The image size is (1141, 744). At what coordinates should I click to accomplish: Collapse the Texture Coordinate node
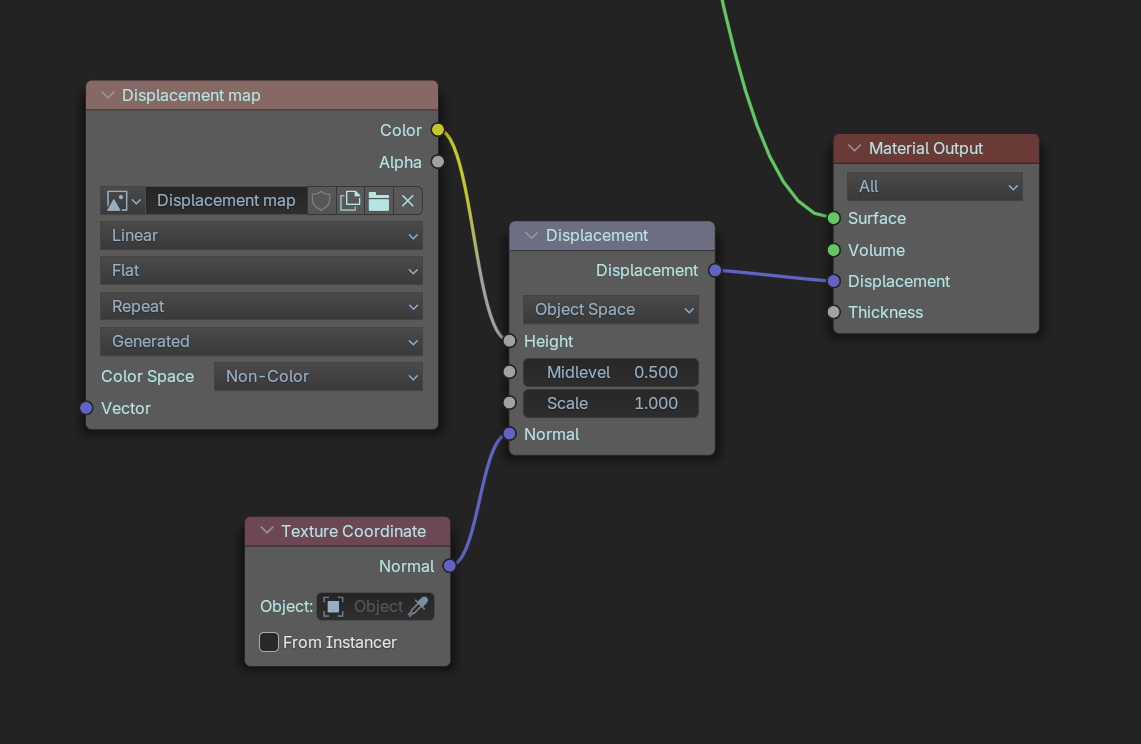point(267,531)
